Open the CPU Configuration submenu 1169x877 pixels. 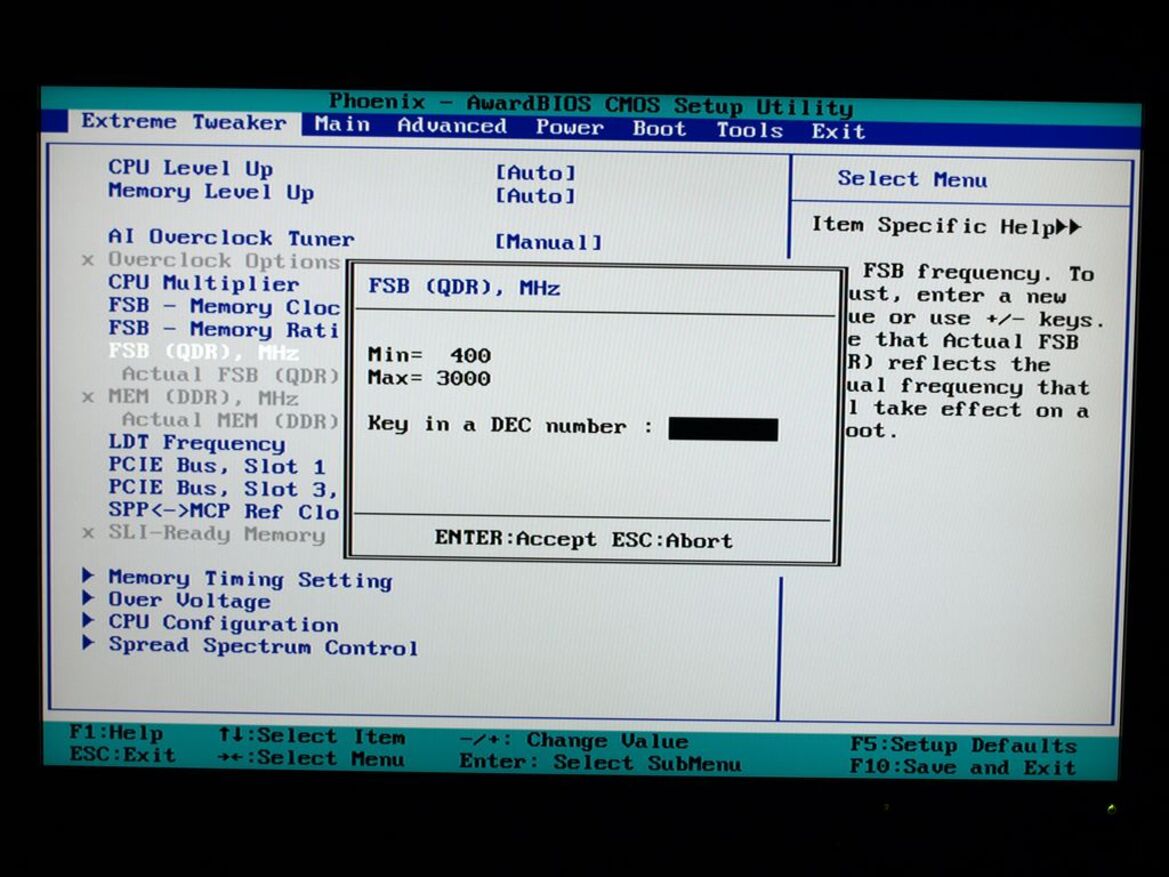pos(224,623)
